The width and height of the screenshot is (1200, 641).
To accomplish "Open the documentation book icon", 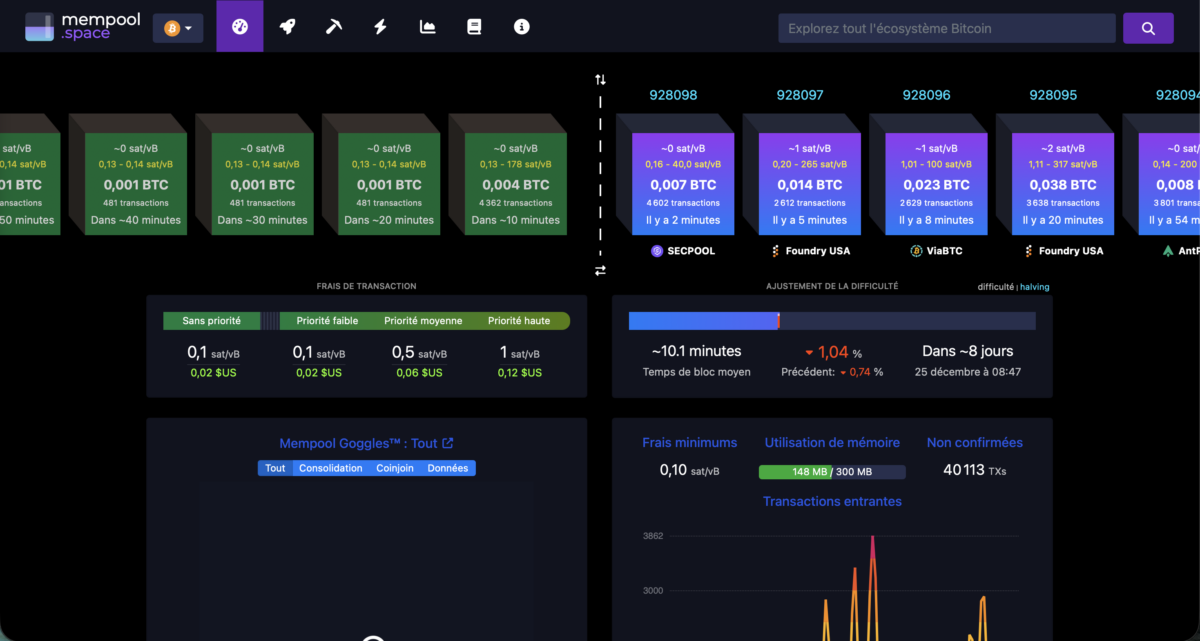I will click(x=474, y=27).
